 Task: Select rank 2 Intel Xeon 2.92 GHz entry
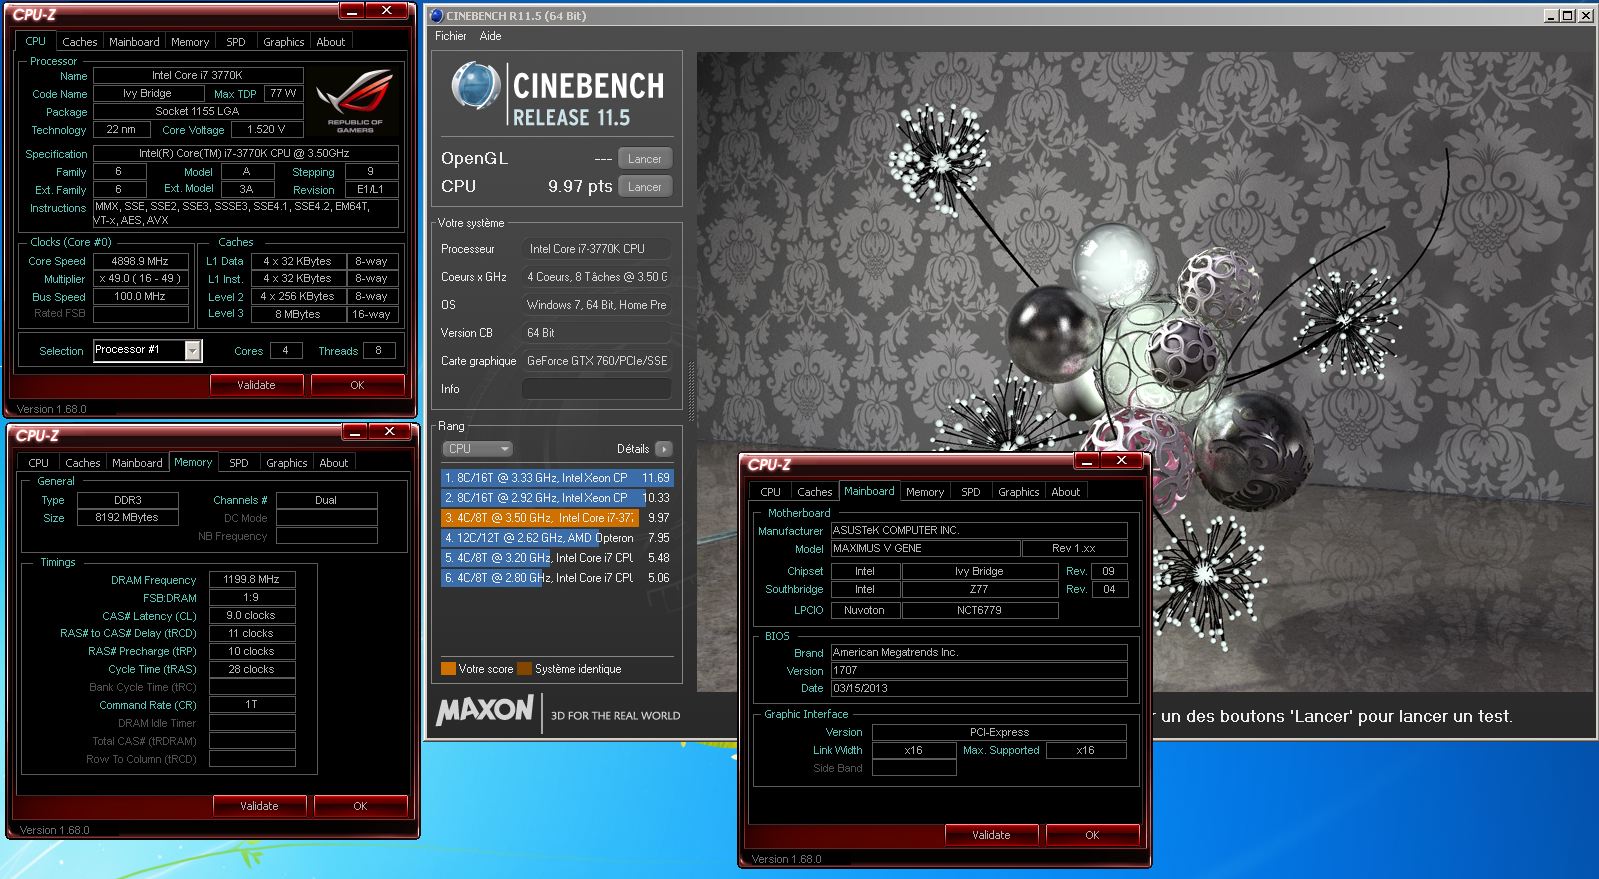pyautogui.click(x=557, y=498)
